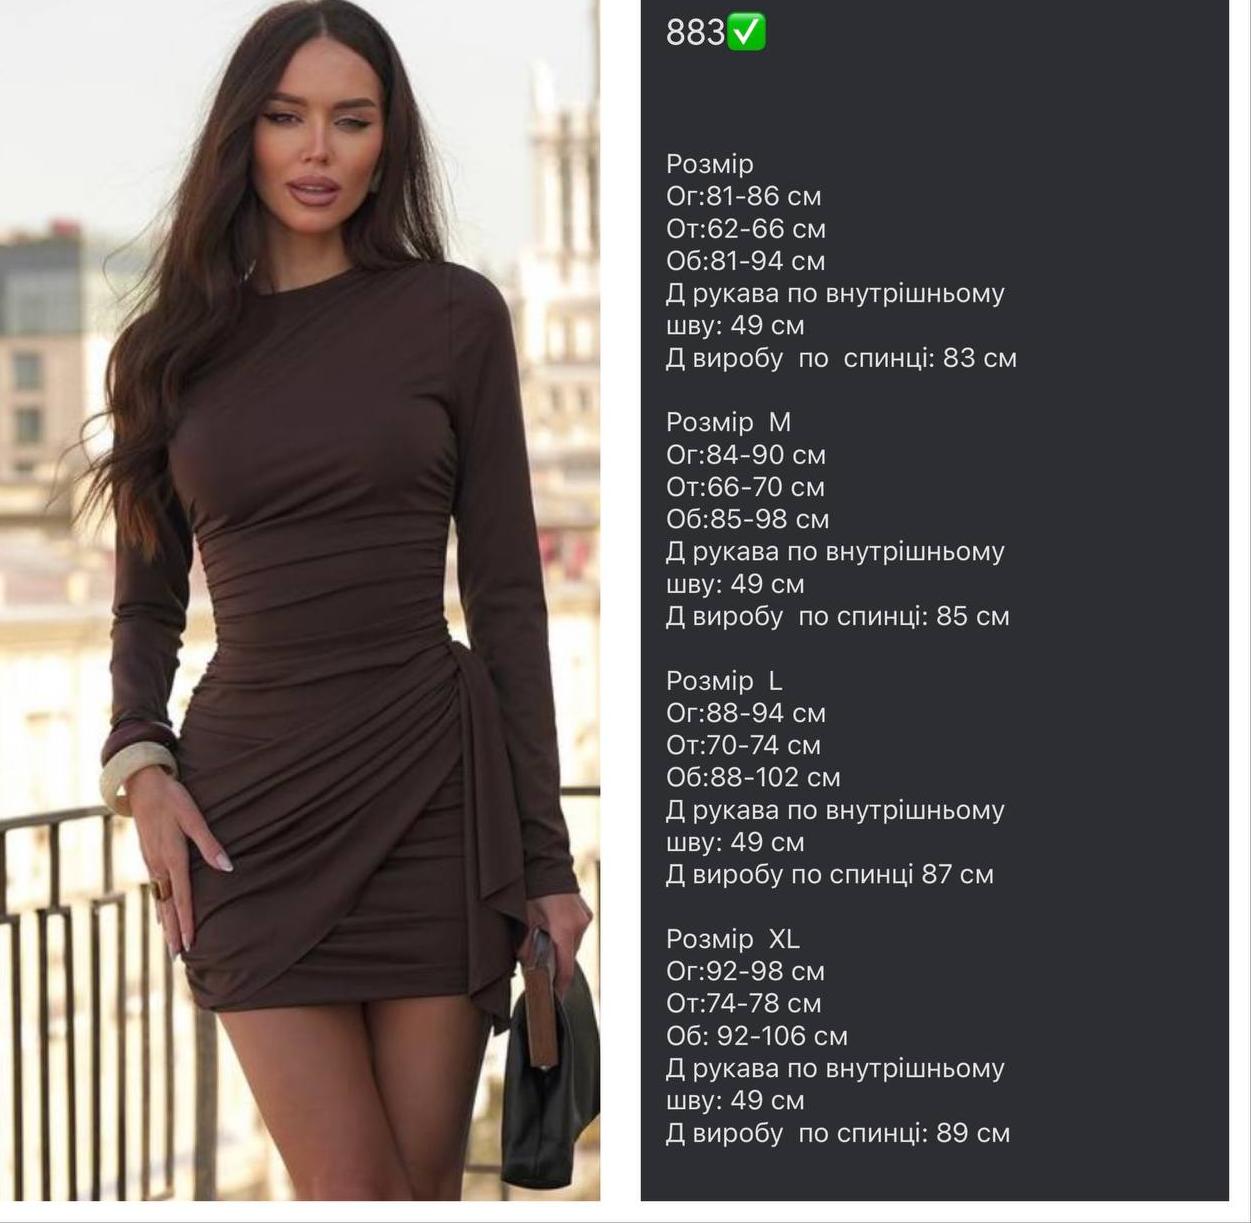This screenshot has width=1251, height=1223.
Task: Click the Ог:88-94 см line under L
Action: (746, 713)
